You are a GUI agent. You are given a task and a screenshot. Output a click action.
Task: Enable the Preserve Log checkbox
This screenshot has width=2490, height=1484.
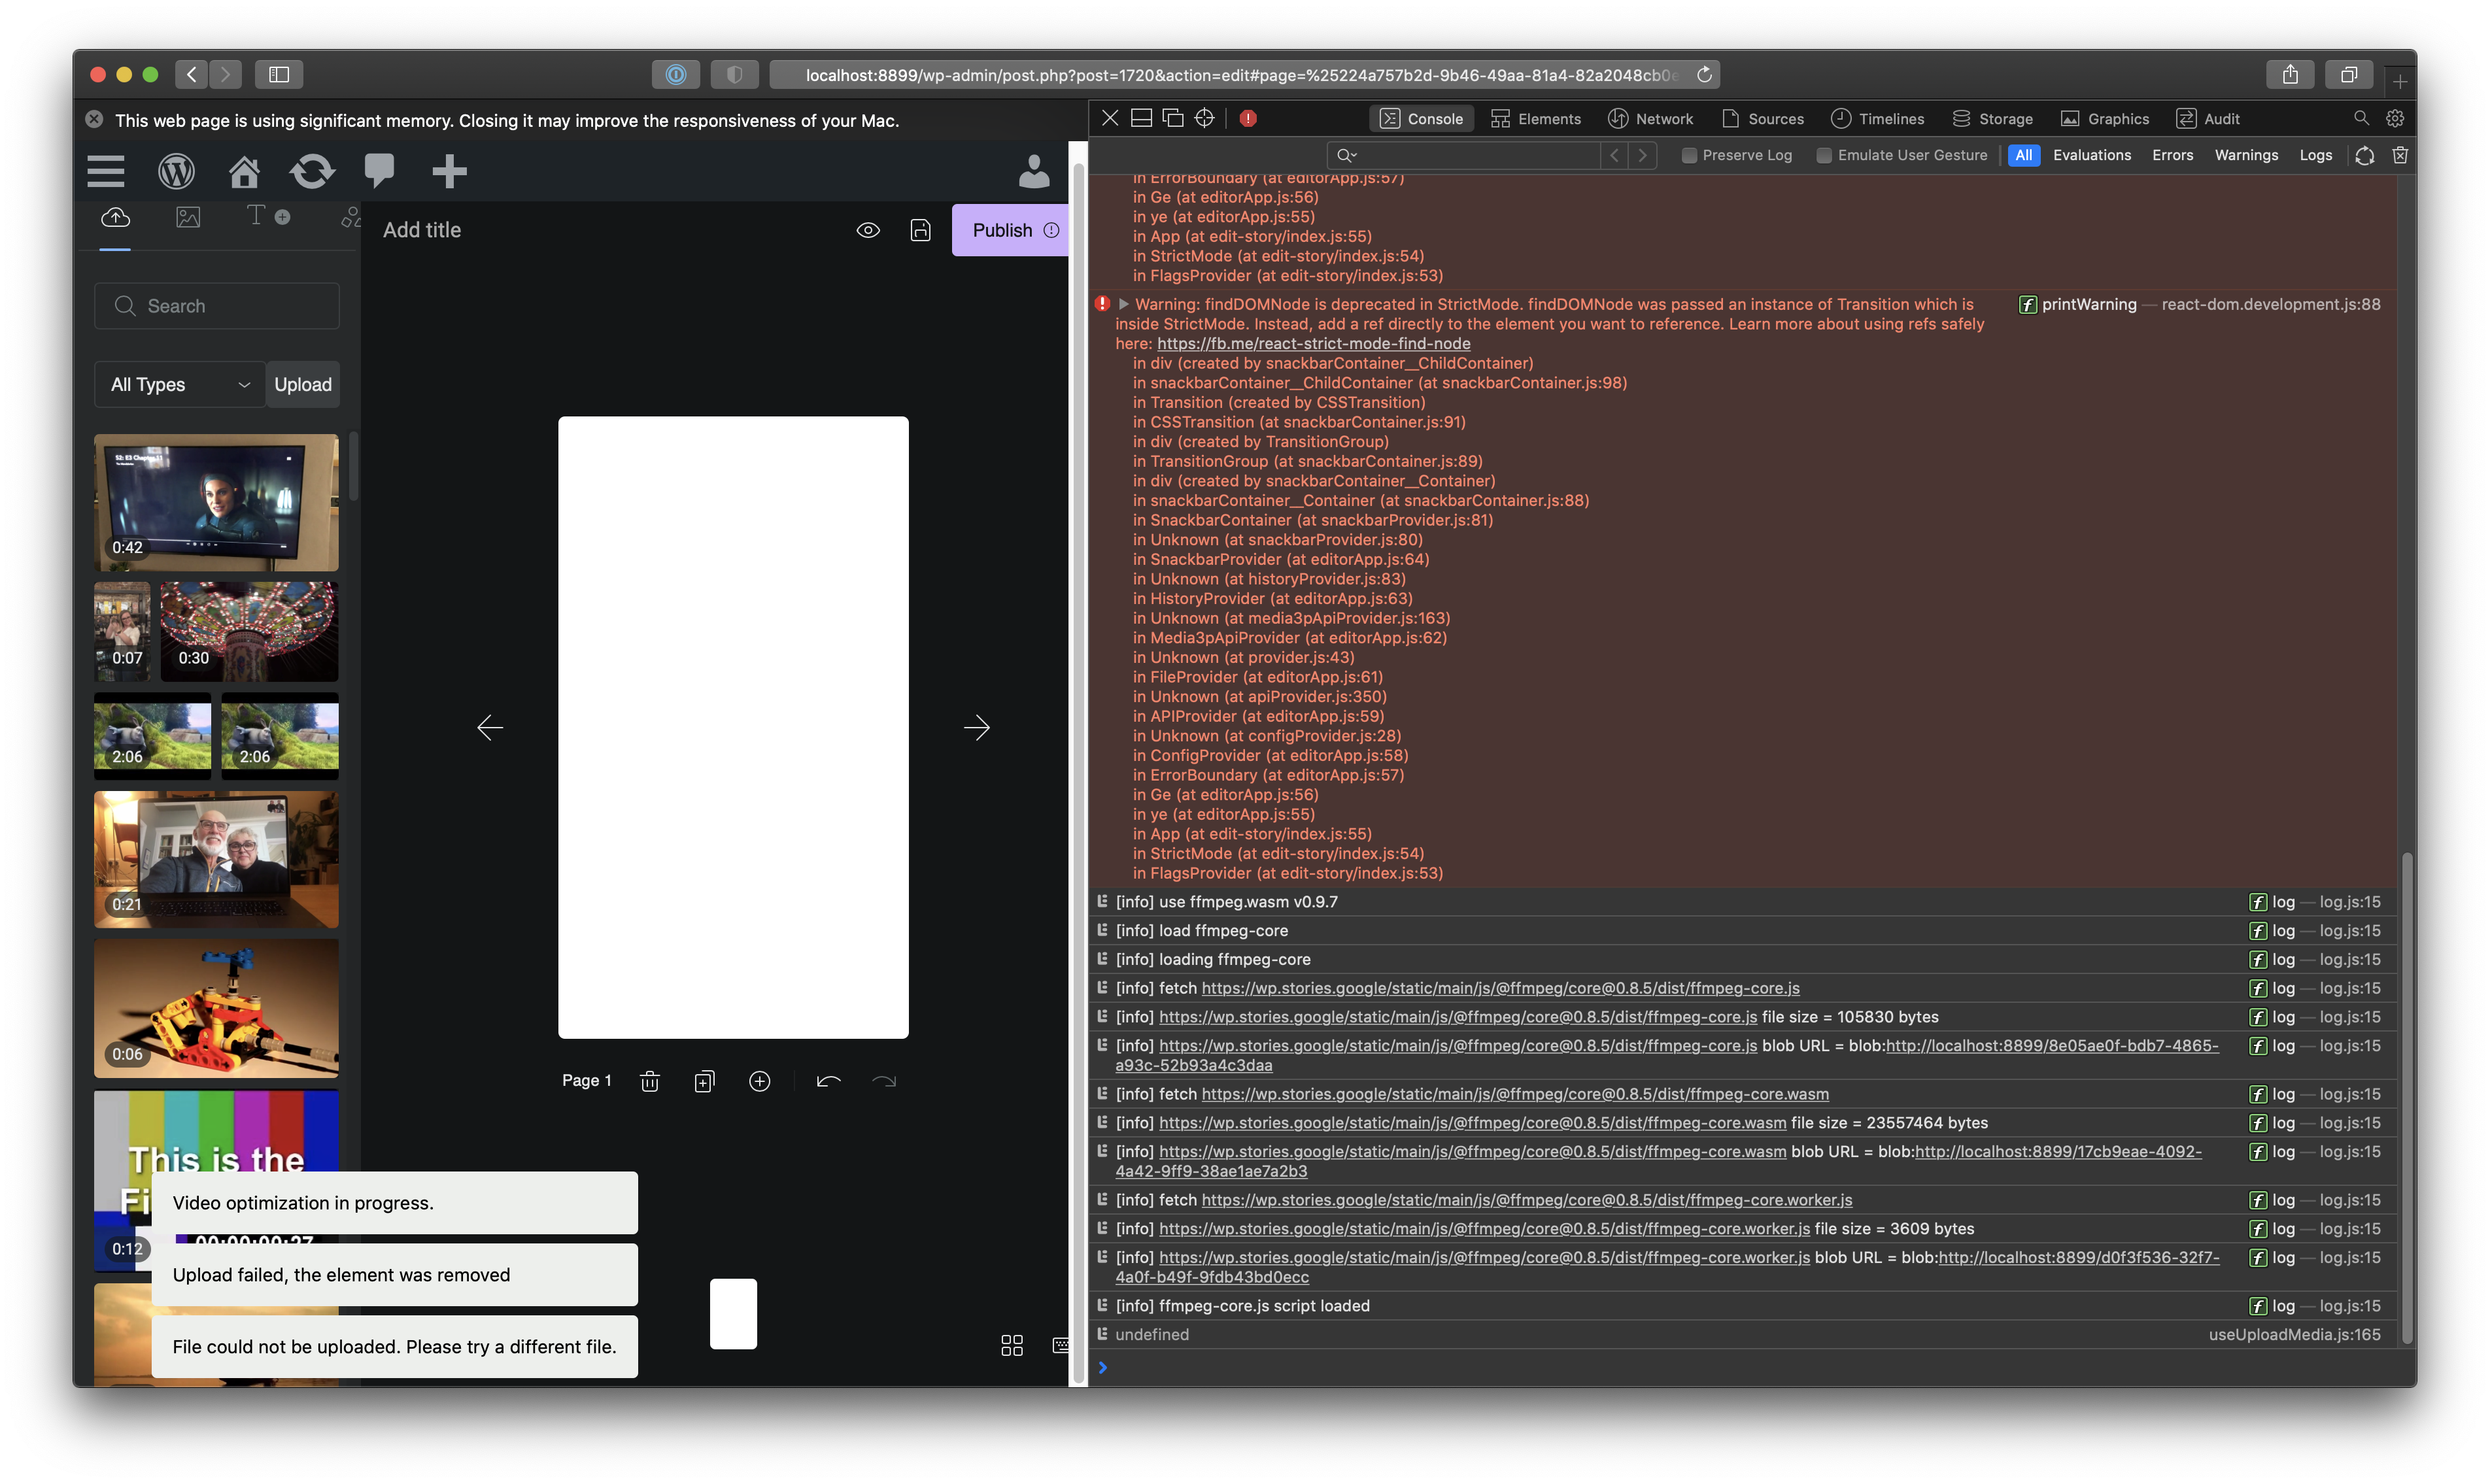(1689, 155)
